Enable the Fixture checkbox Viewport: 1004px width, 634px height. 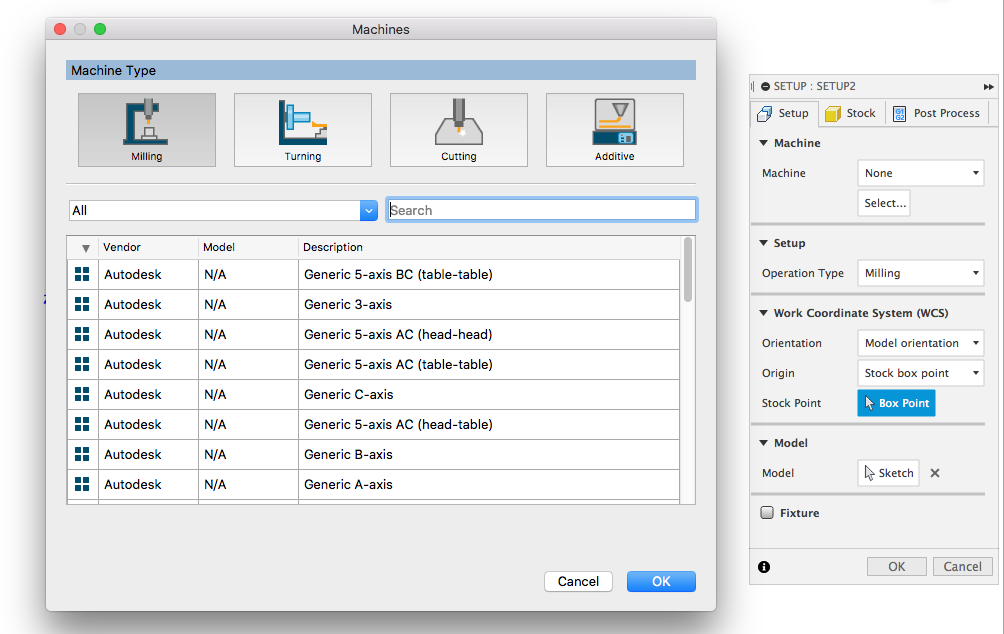click(x=767, y=512)
